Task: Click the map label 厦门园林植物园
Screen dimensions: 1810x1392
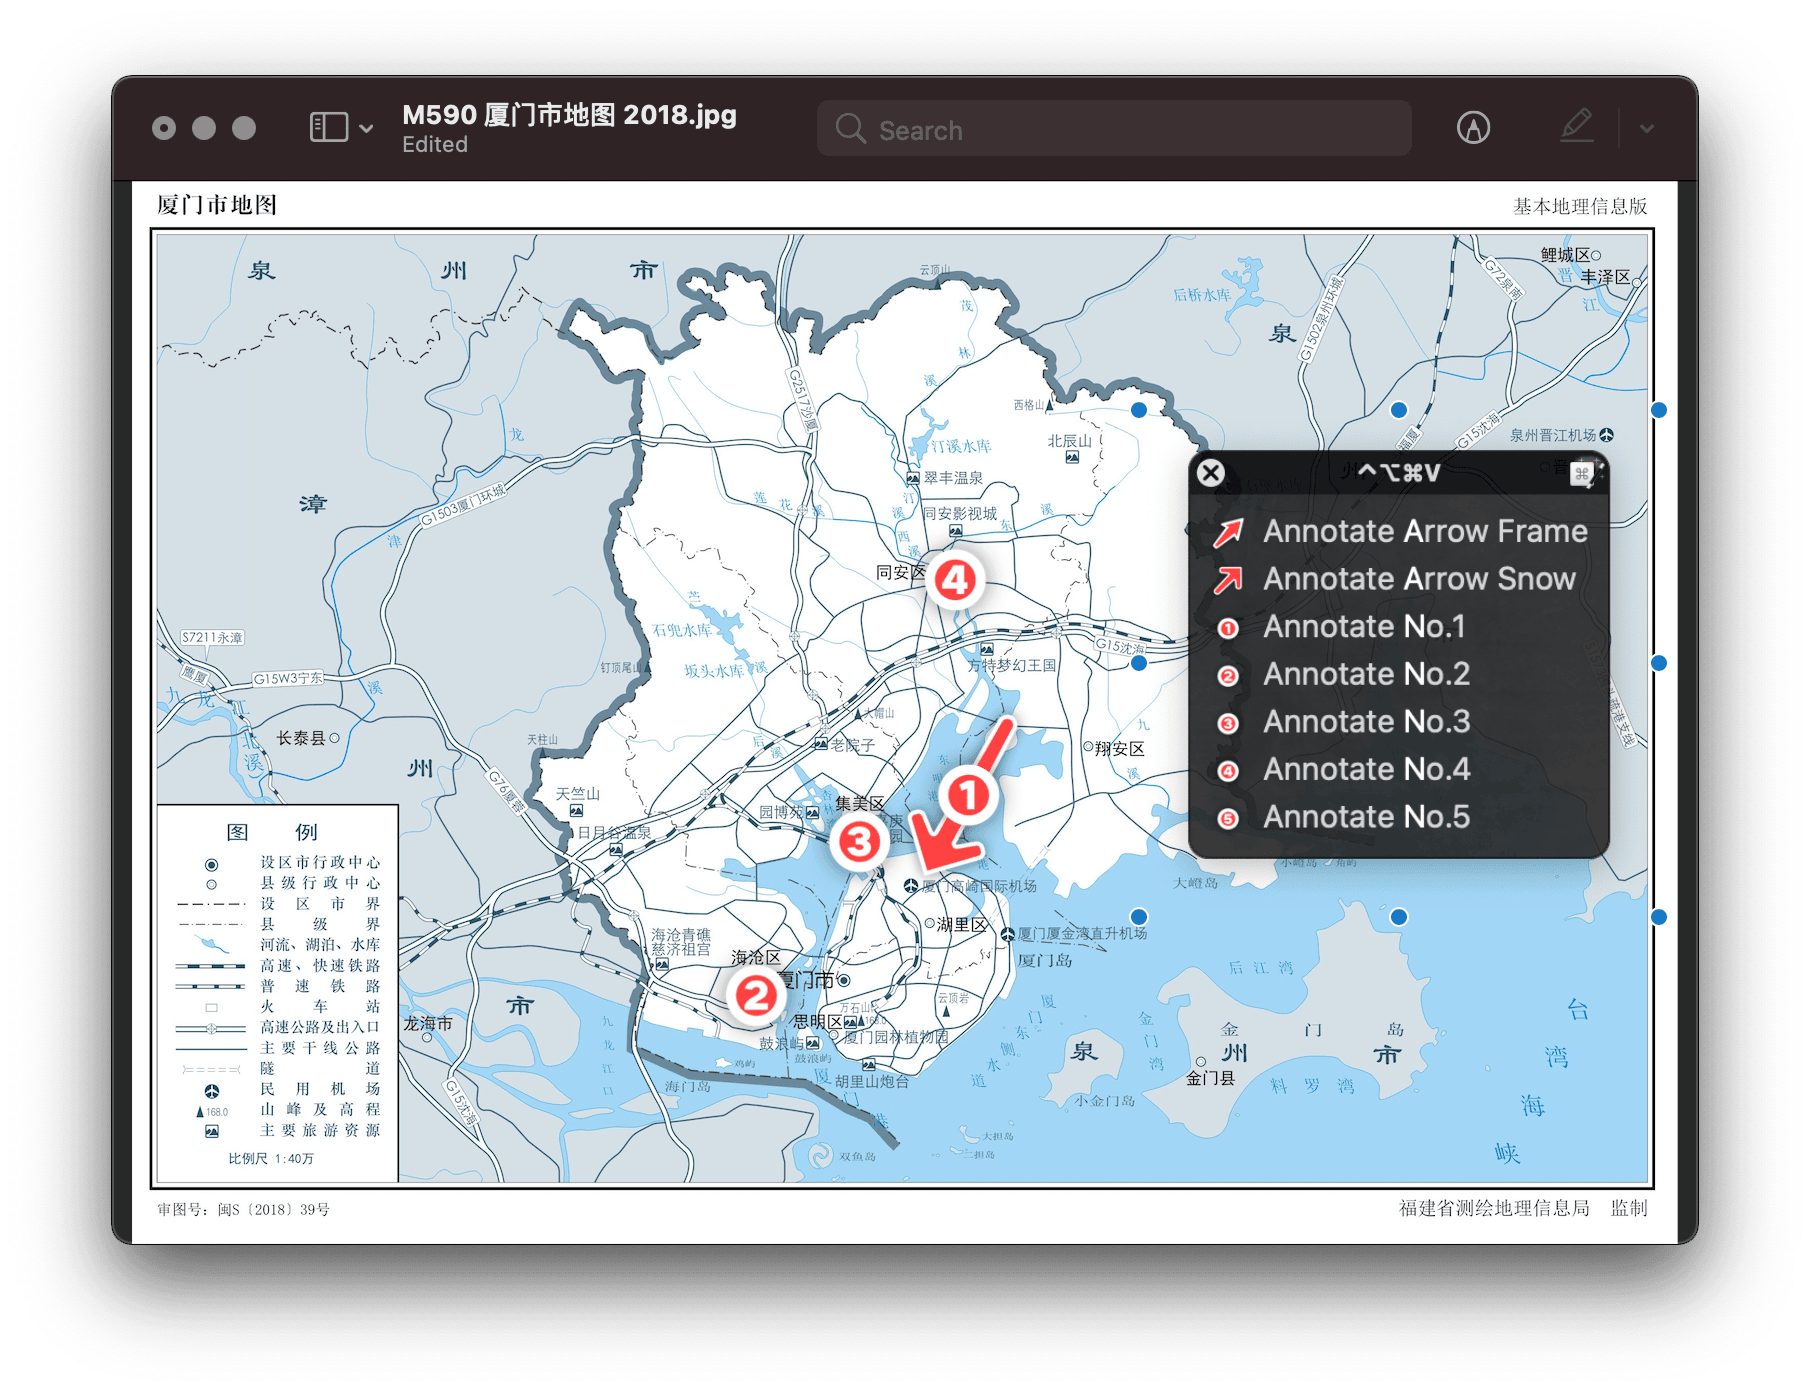Action: tap(897, 1037)
